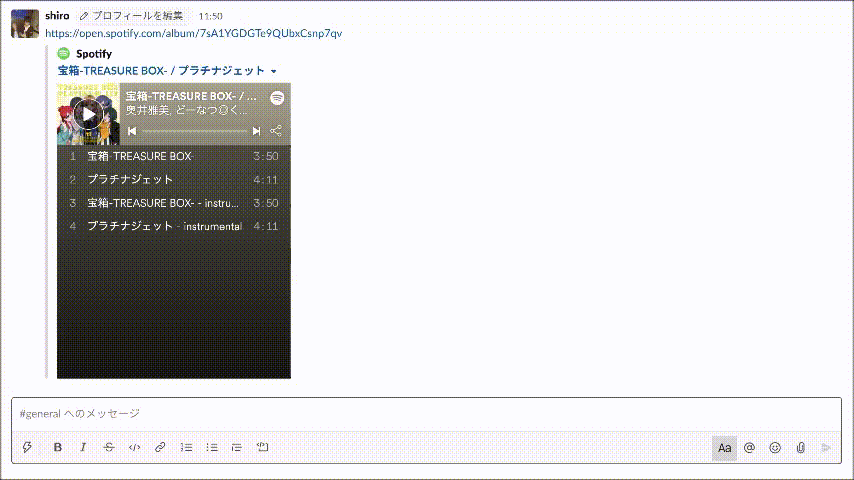Click the artist names under the player title
Image resolution: width=854 pixels, height=480 pixels.
click(x=186, y=111)
